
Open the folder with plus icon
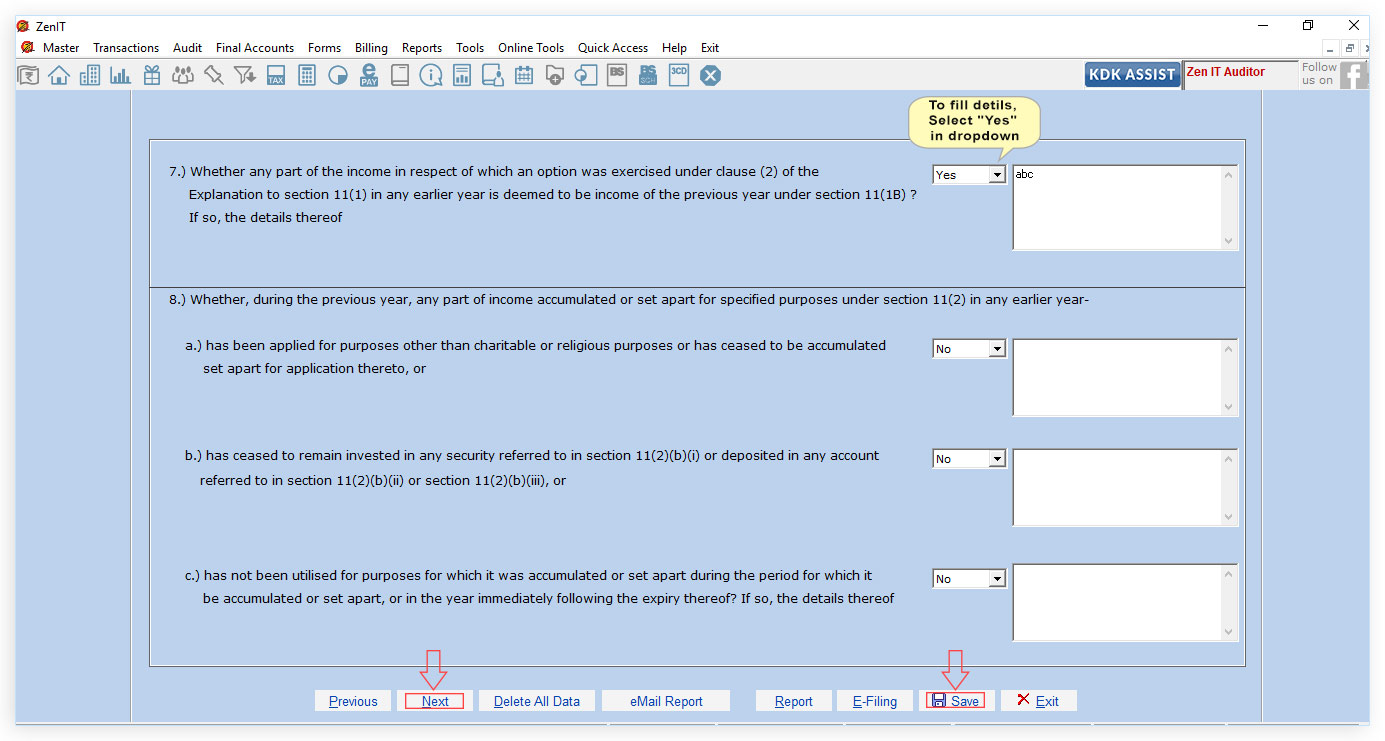(x=555, y=75)
